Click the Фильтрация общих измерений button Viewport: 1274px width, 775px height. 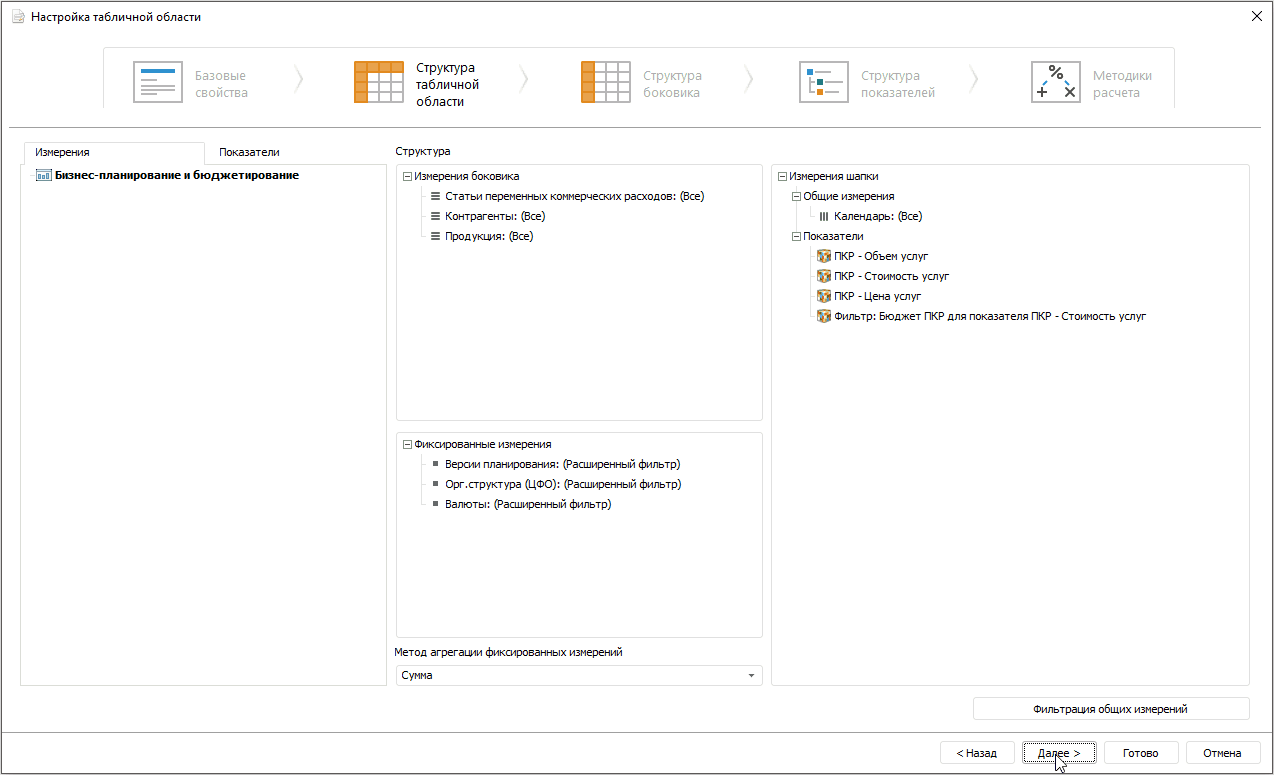tap(1111, 708)
